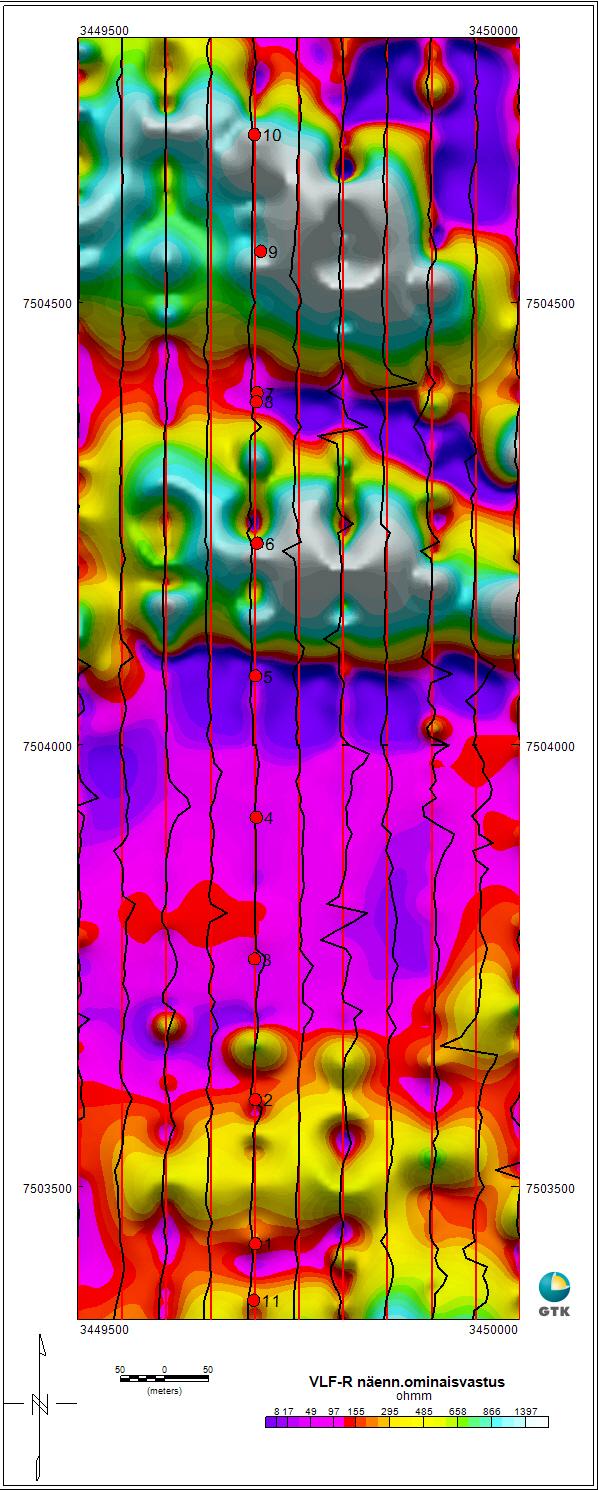Click the red station marker labeled 7

(256, 392)
